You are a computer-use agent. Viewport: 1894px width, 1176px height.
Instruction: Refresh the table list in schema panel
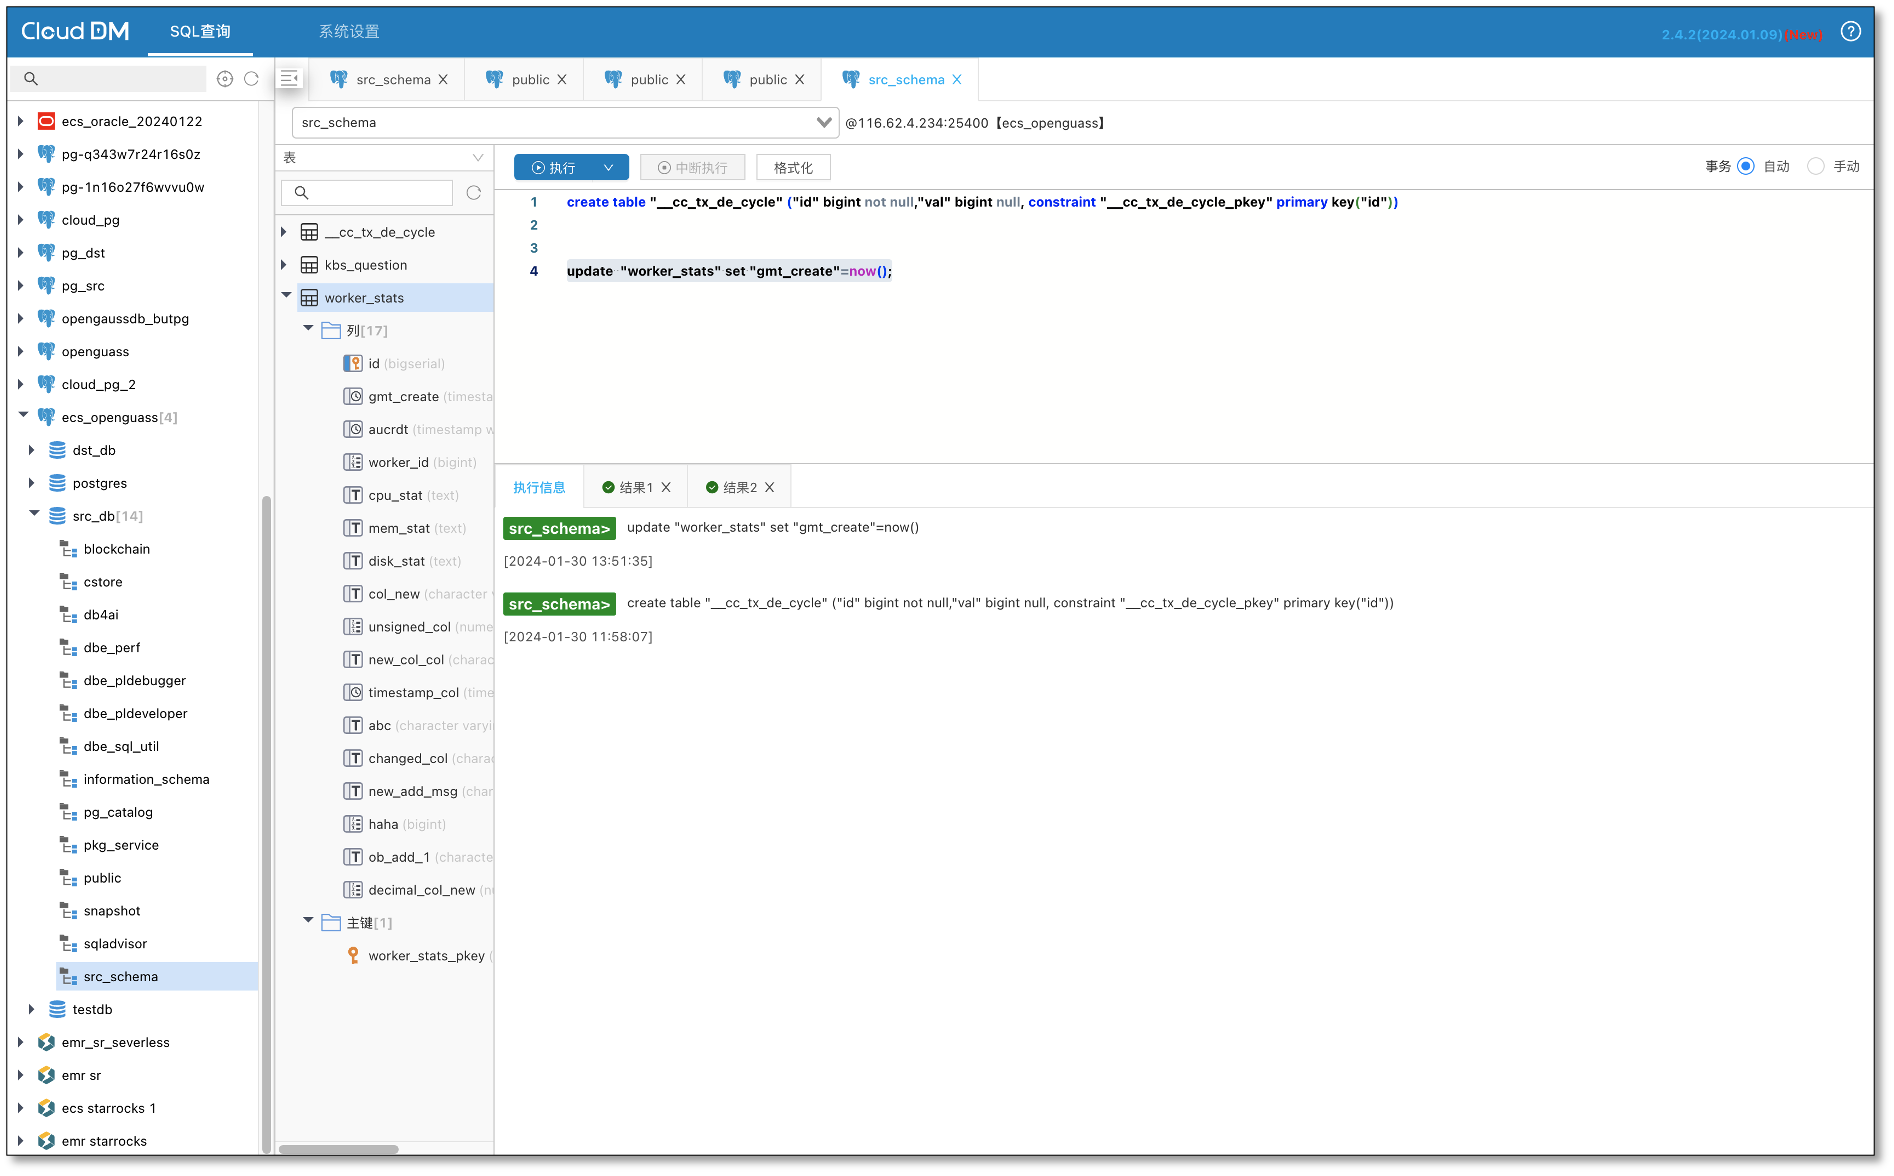click(474, 193)
